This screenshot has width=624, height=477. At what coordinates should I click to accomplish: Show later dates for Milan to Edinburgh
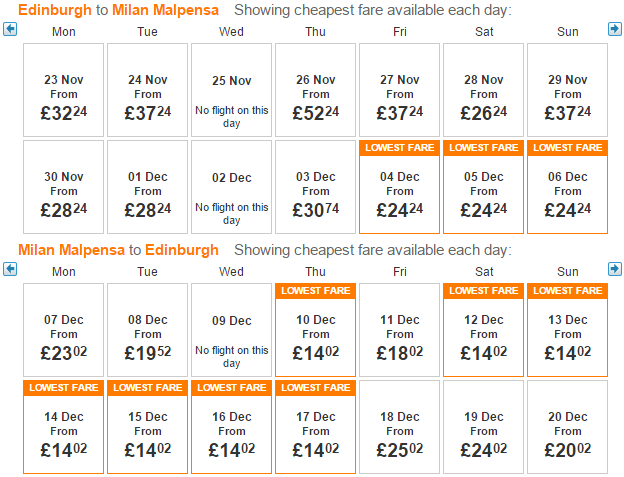click(x=614, y=269)
